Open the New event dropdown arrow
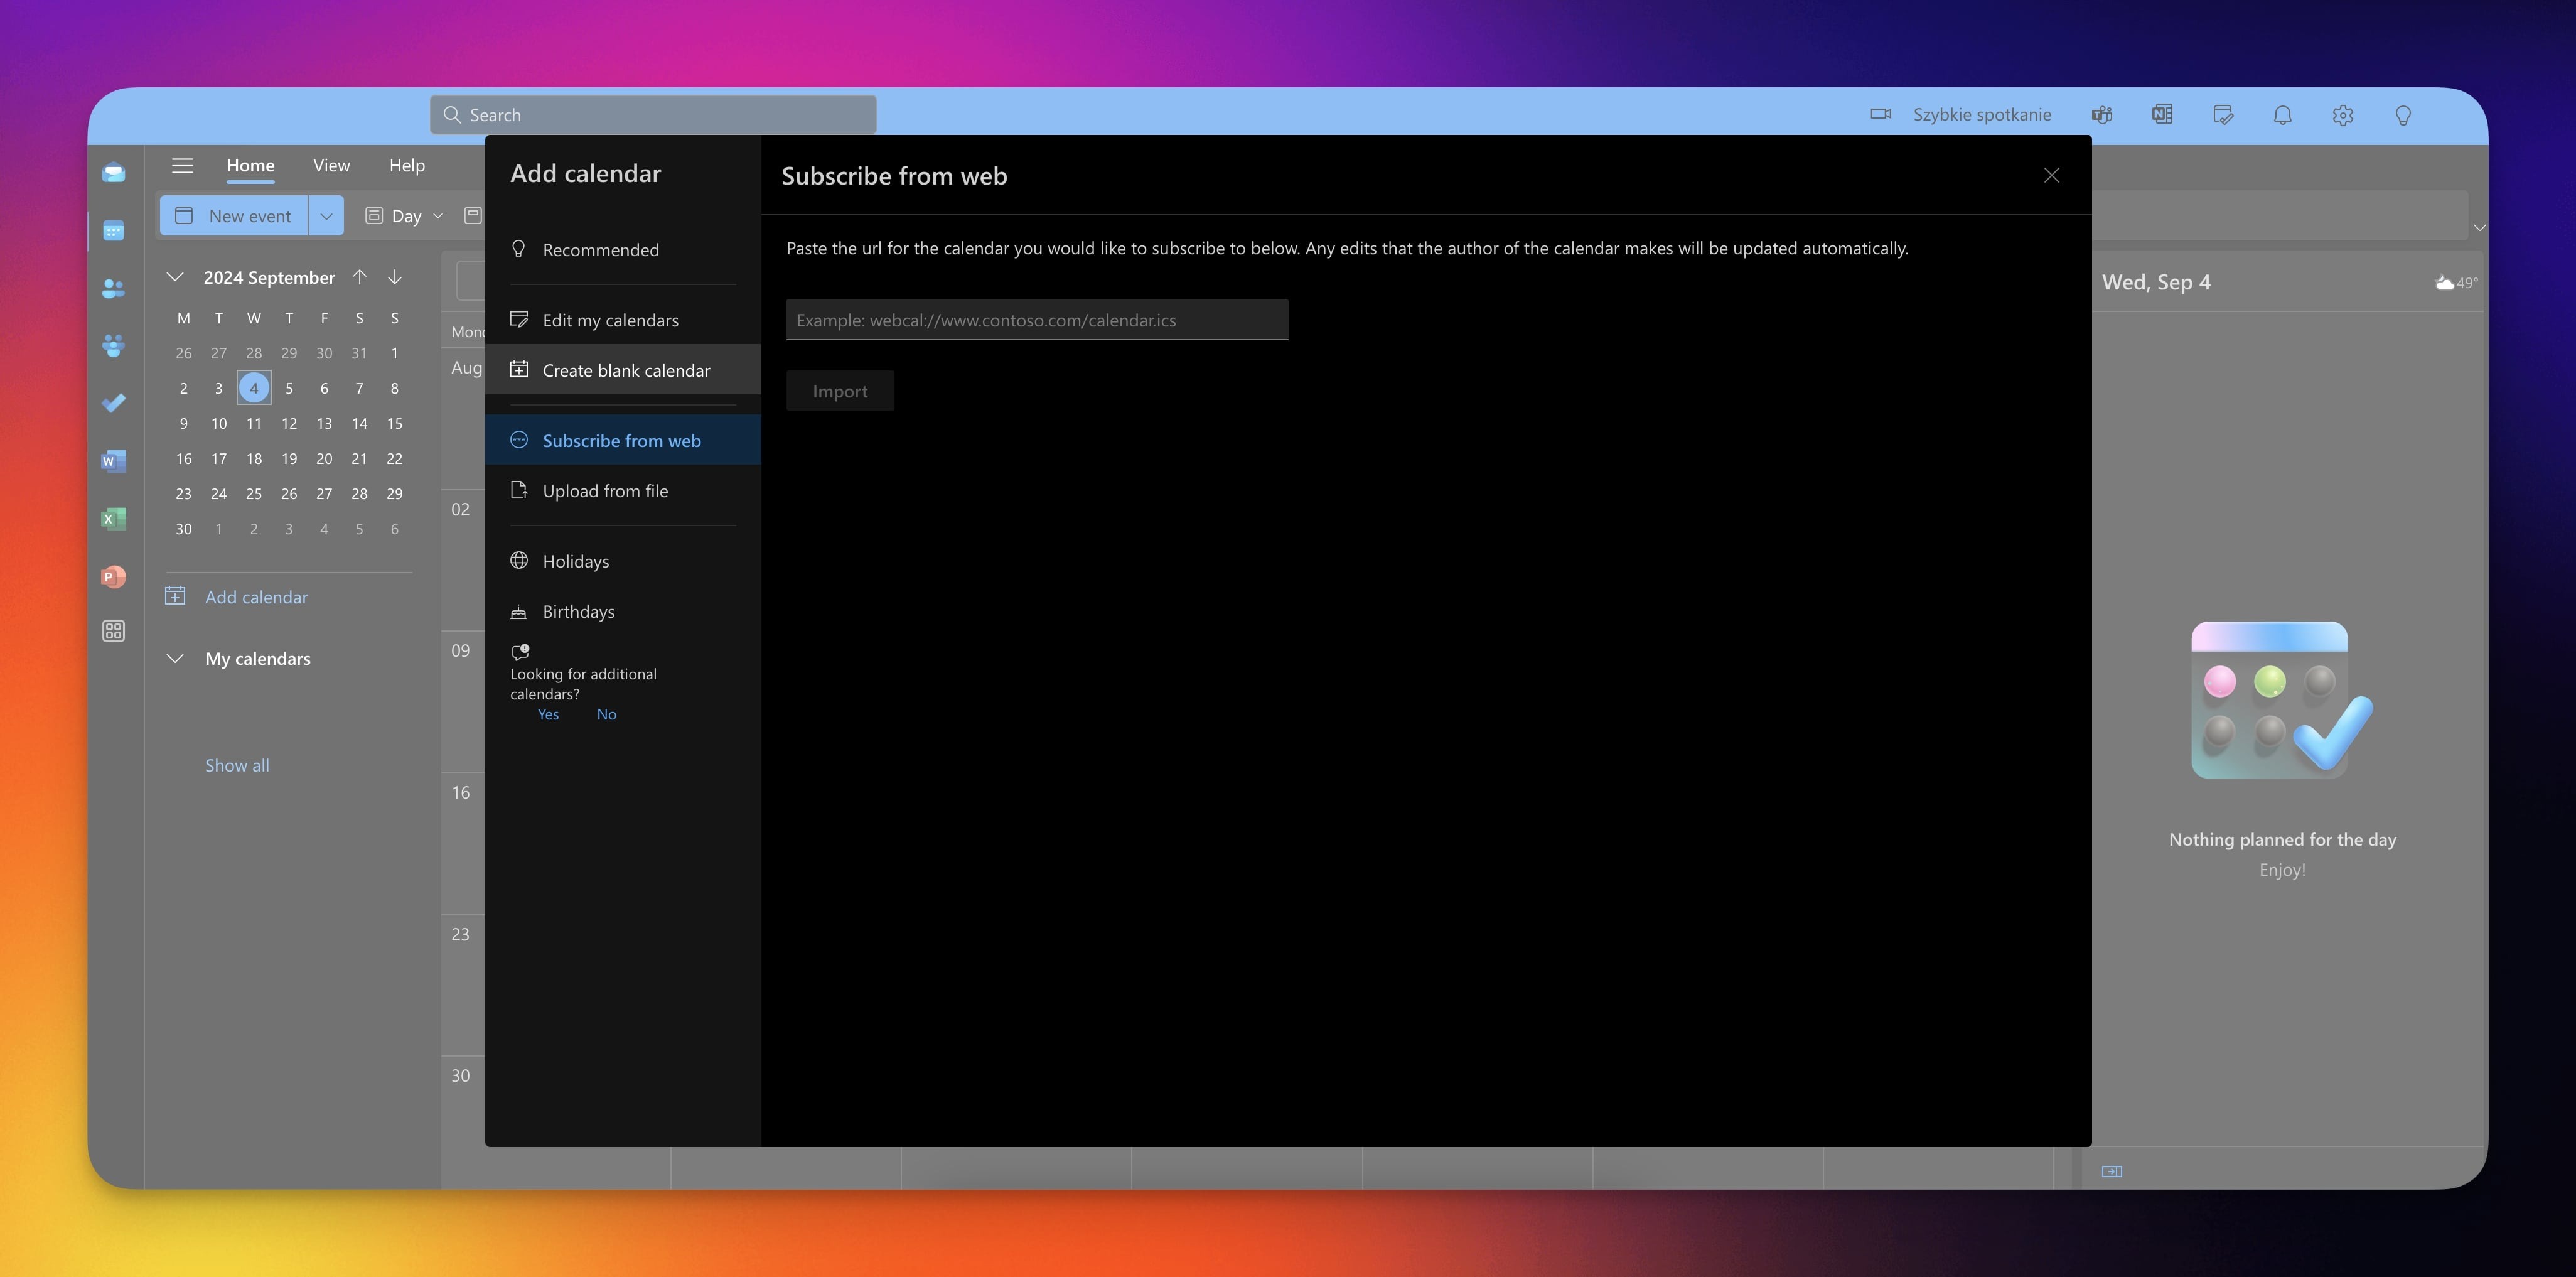 click(x=326, y=216)
